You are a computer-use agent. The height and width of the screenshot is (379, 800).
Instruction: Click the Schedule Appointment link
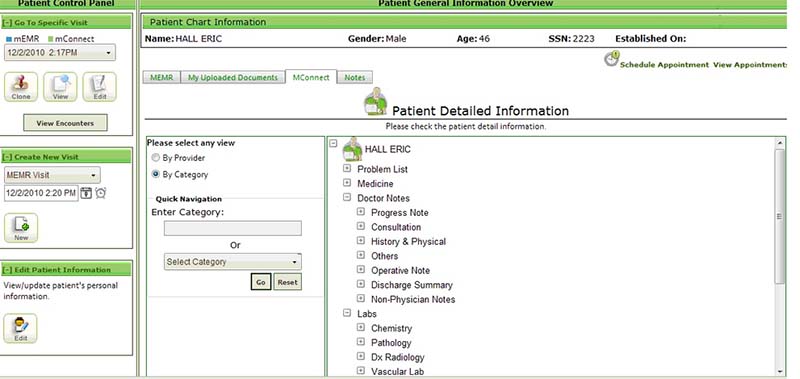click(x=664, y=65)
